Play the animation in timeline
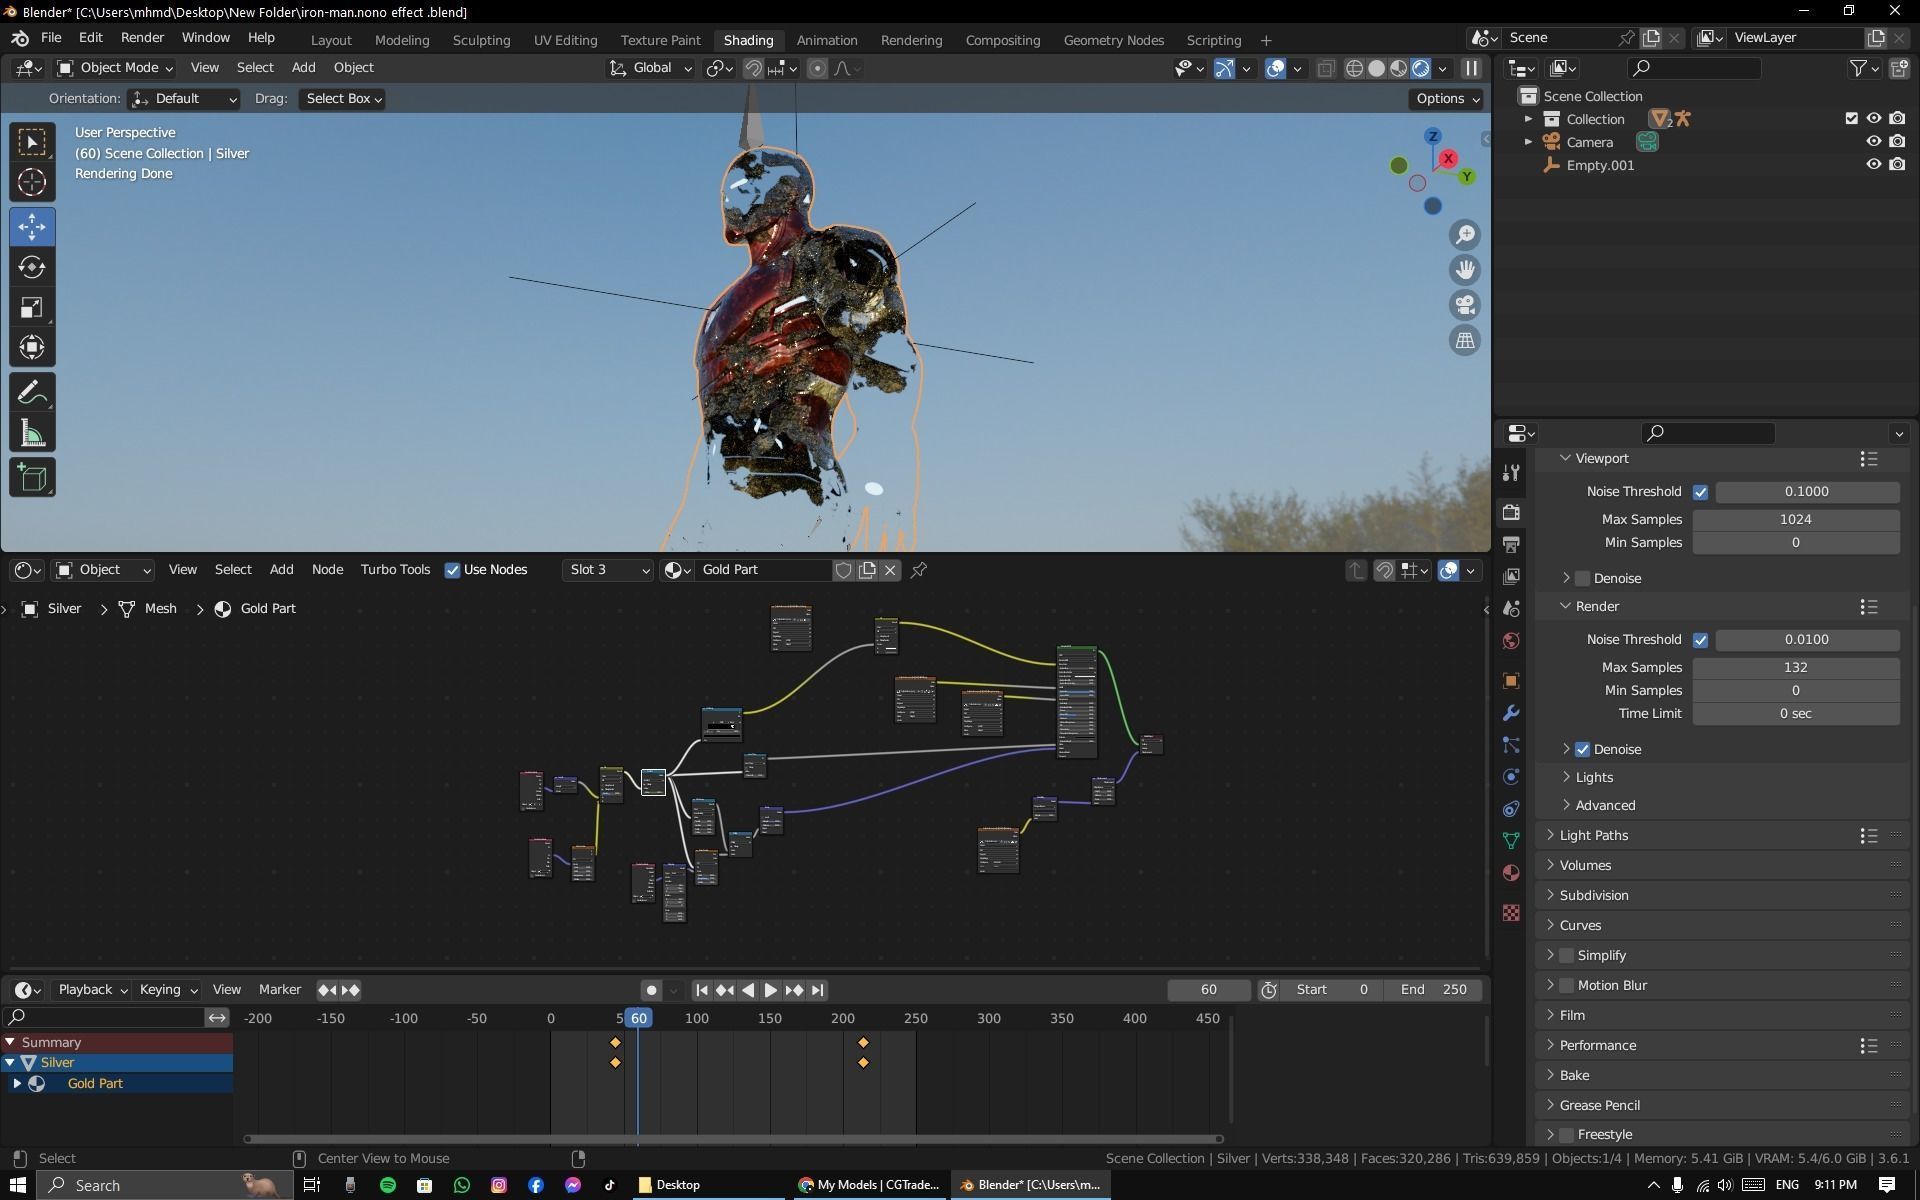The image size is (1920, 1200). (770, 990)
